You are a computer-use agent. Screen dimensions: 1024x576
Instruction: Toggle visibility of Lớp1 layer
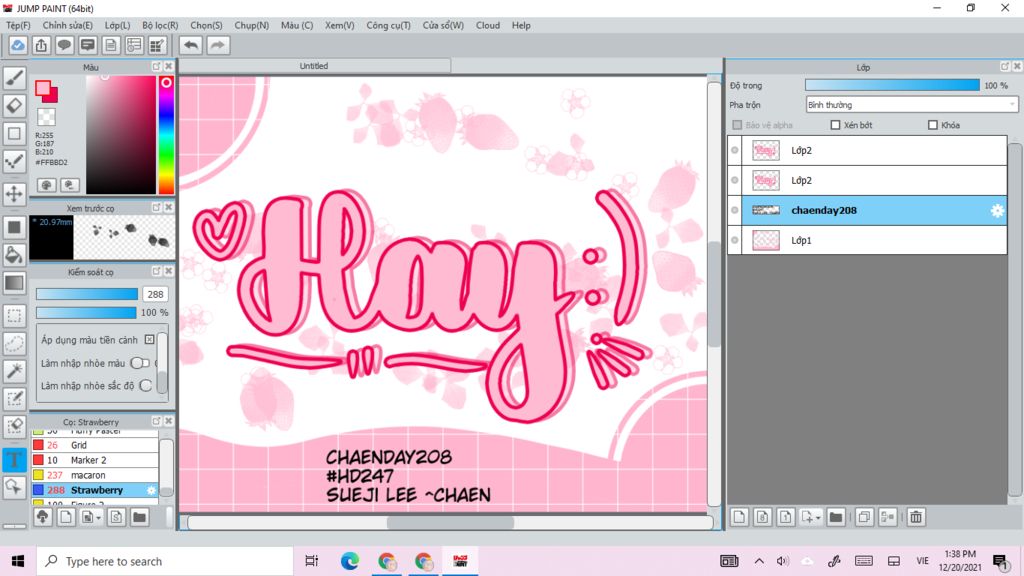735,240
